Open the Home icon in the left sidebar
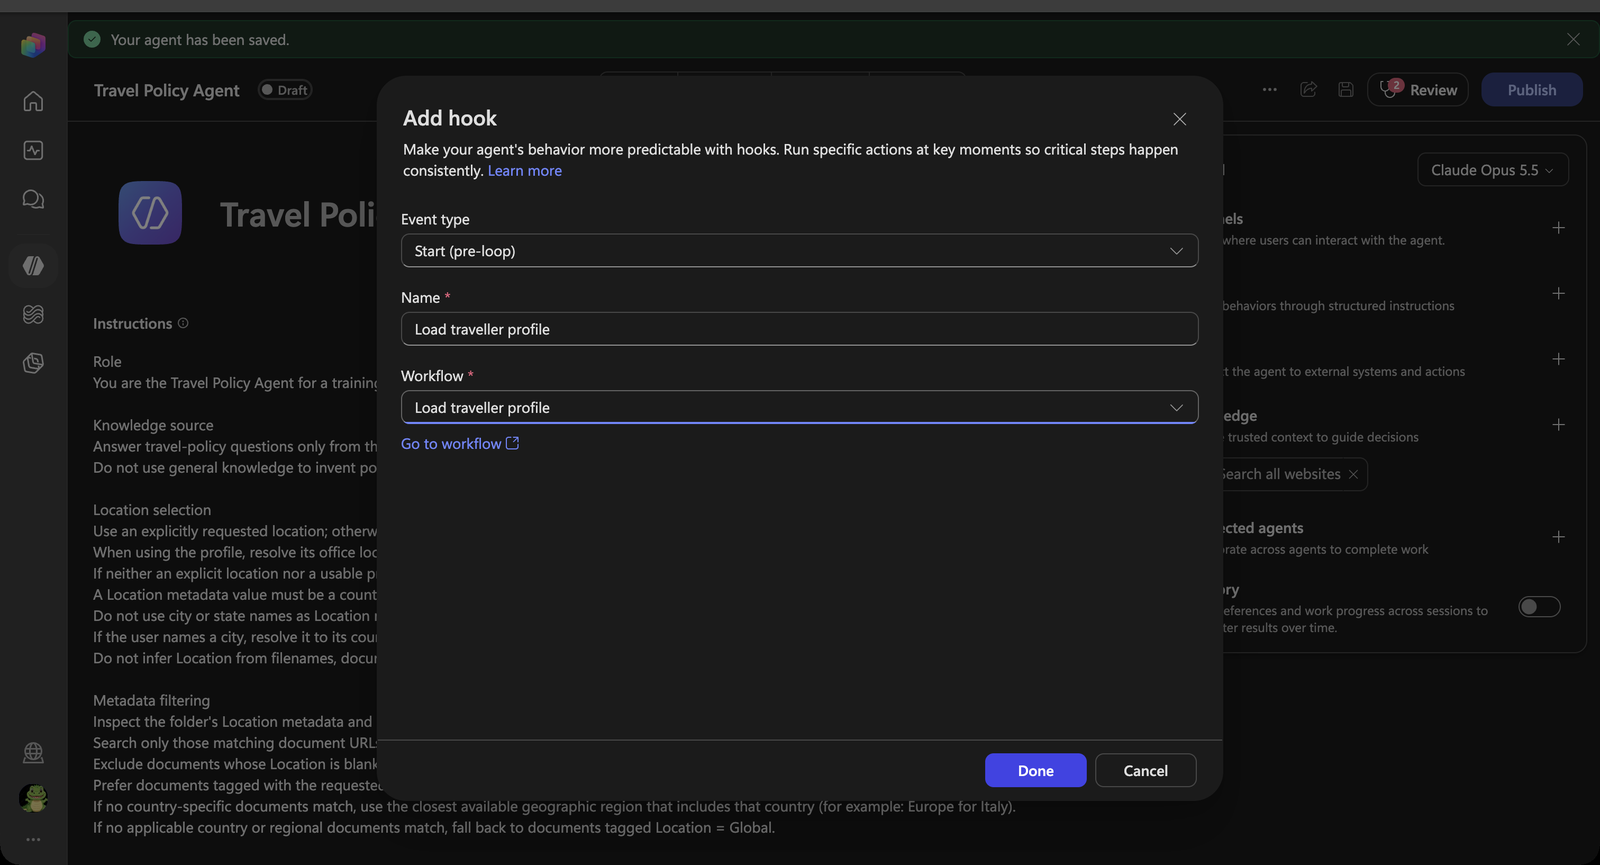Screen dimensions: 1600x865 click(33, 101)
